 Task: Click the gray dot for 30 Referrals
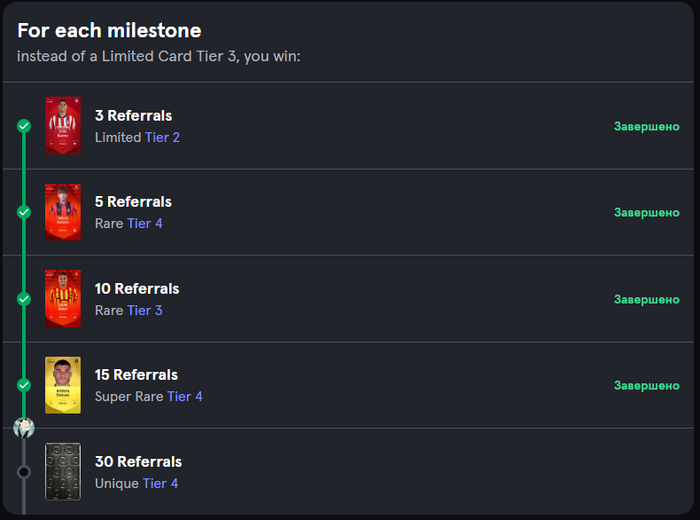coord(24,472)
